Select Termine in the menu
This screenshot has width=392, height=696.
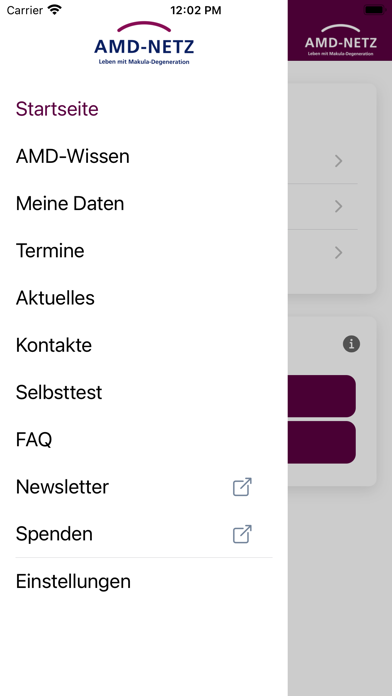(50, 251)
